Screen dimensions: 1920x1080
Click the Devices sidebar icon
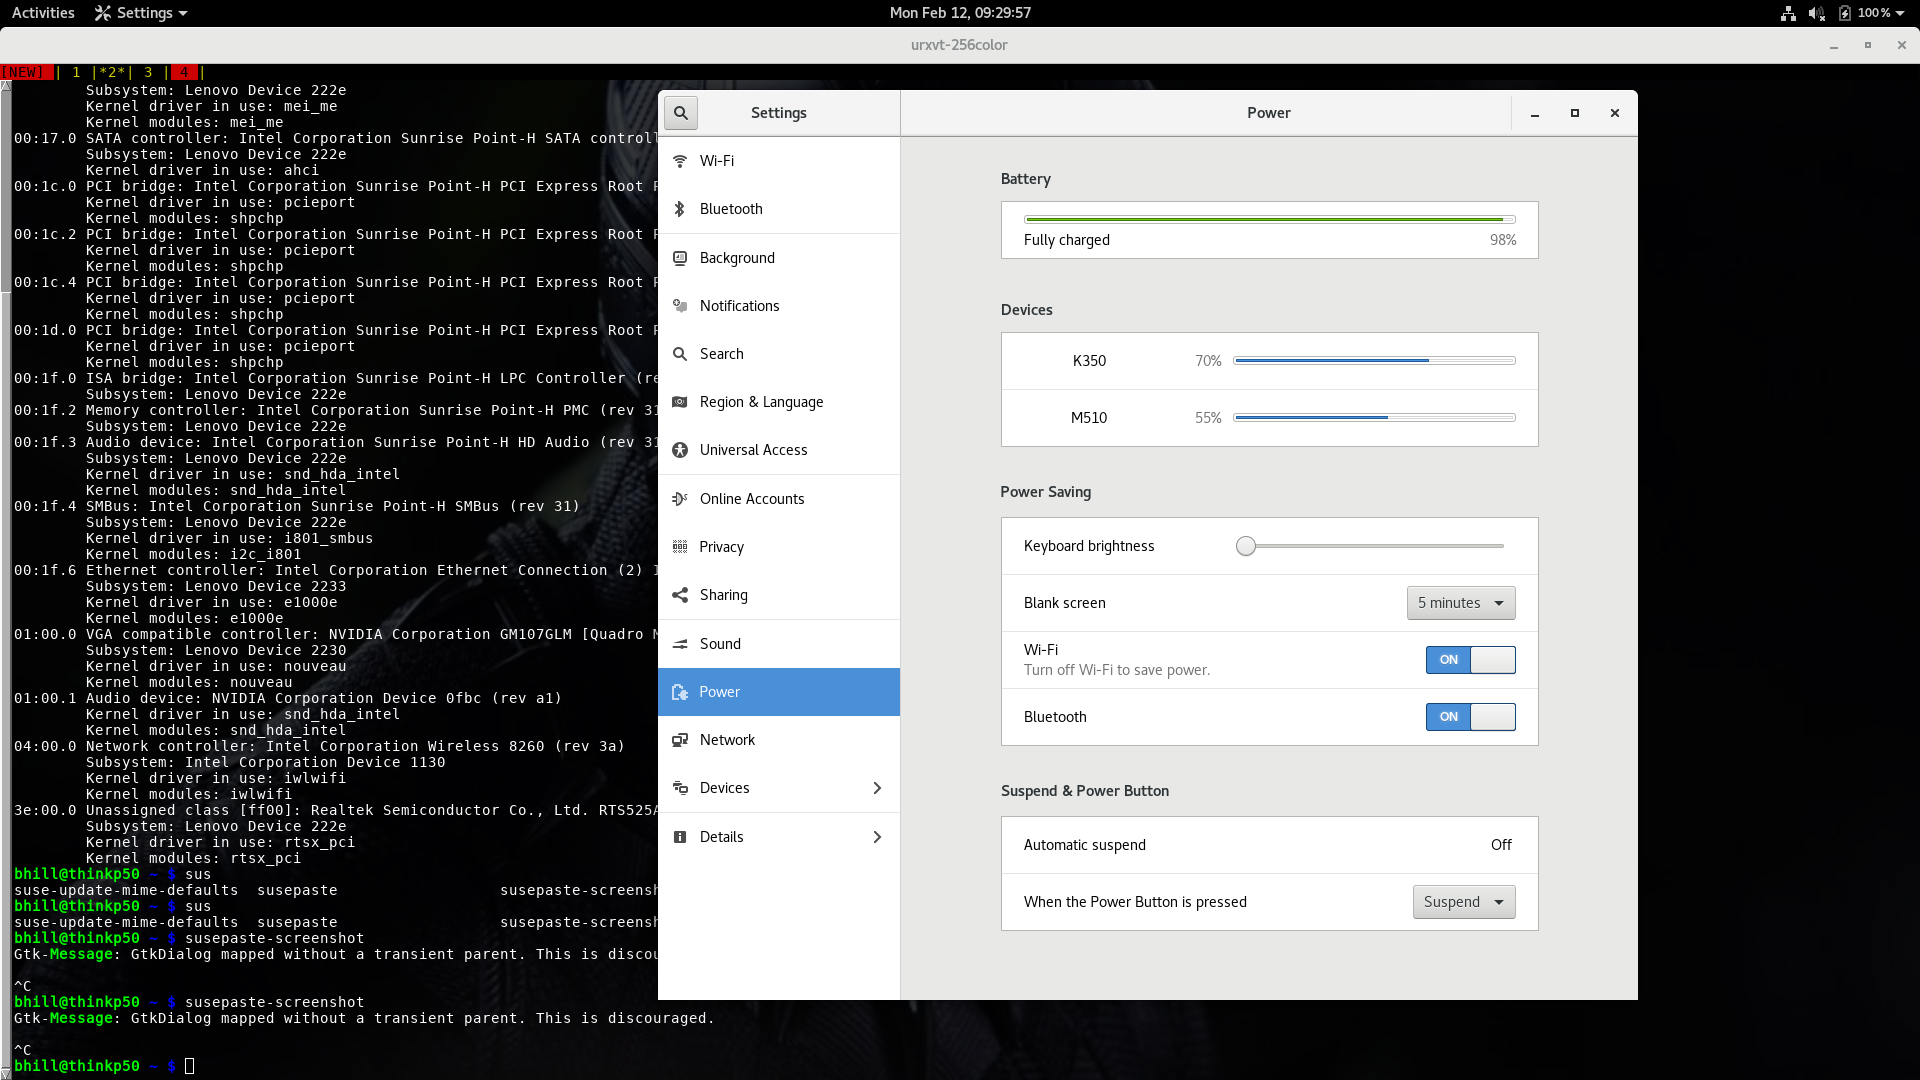coord(680,788)
